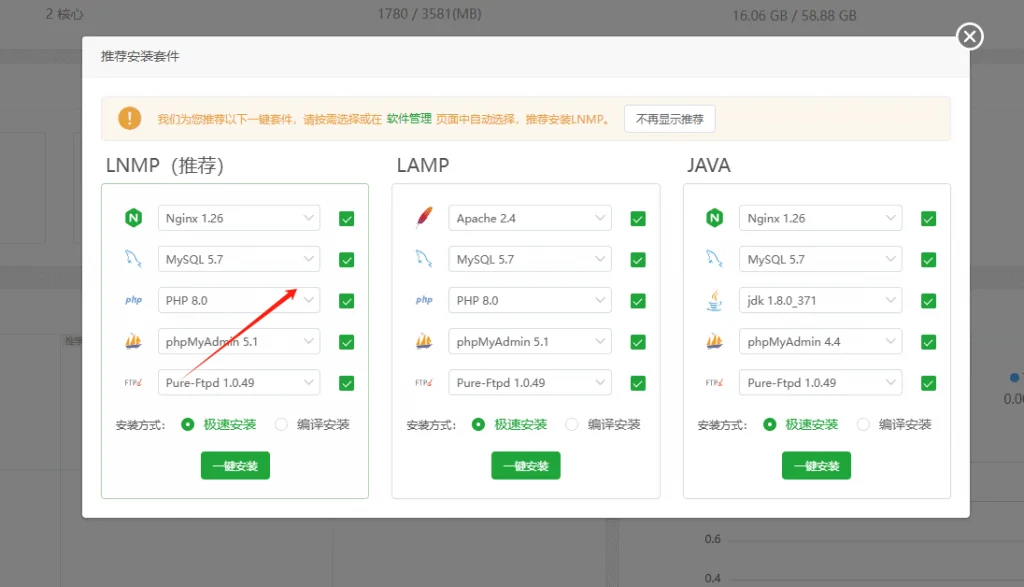Open Apache 2.4 version dropdown
This screenshot has width=1024, height=587.
point(530,218)
